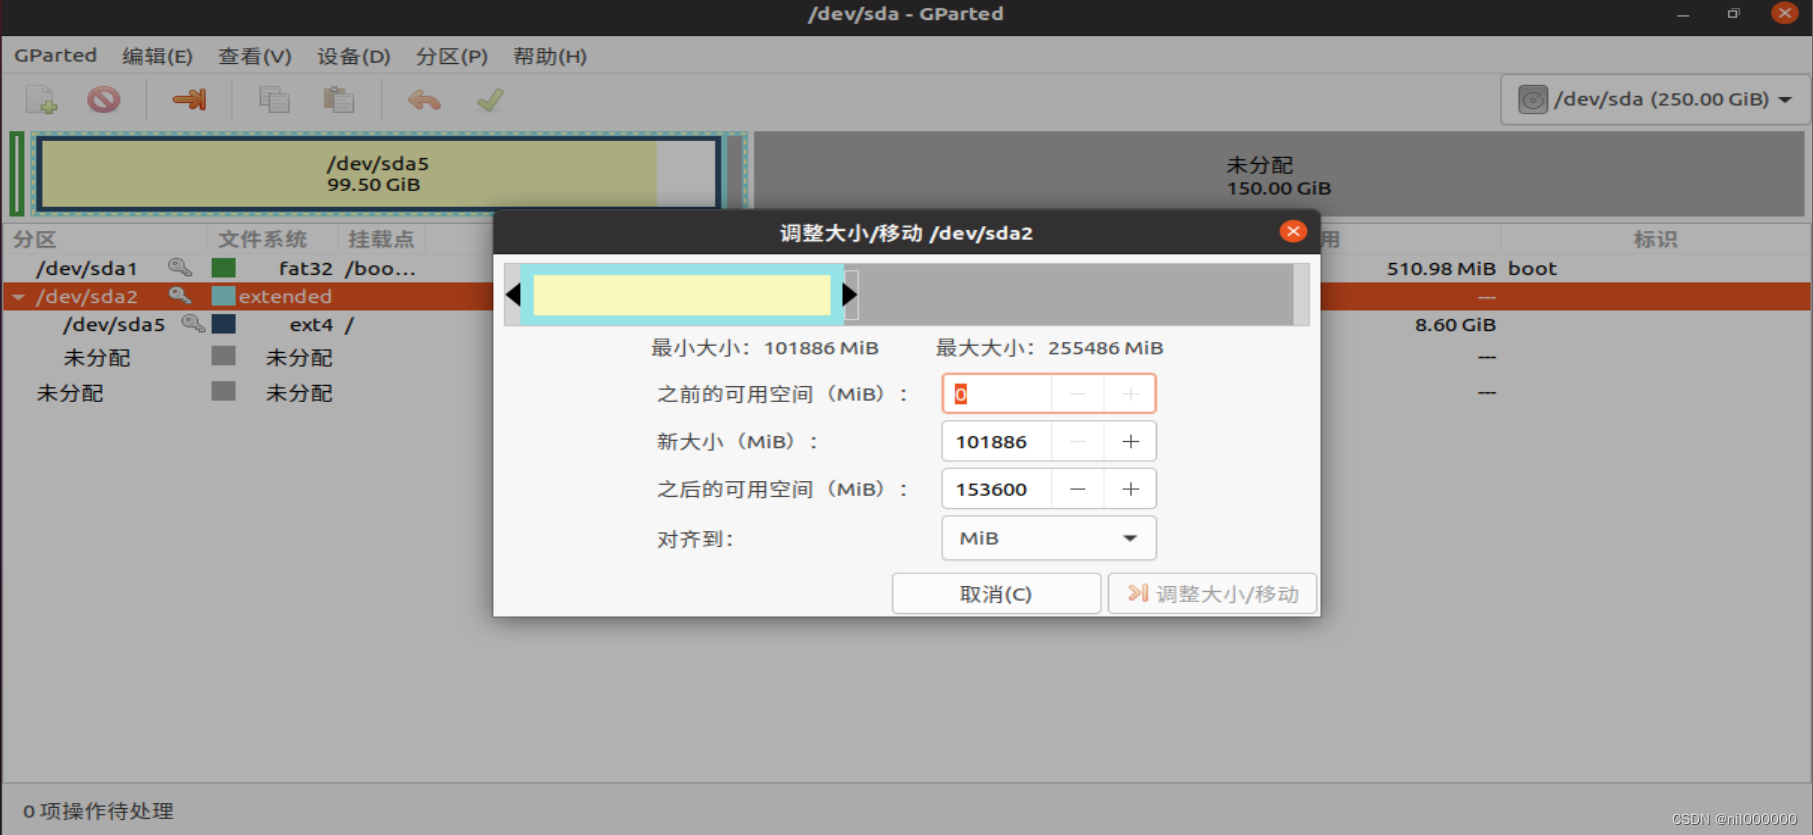Click the 分区 column header
This screenshot has width=1813, height=835.
(x=35, y=239)
